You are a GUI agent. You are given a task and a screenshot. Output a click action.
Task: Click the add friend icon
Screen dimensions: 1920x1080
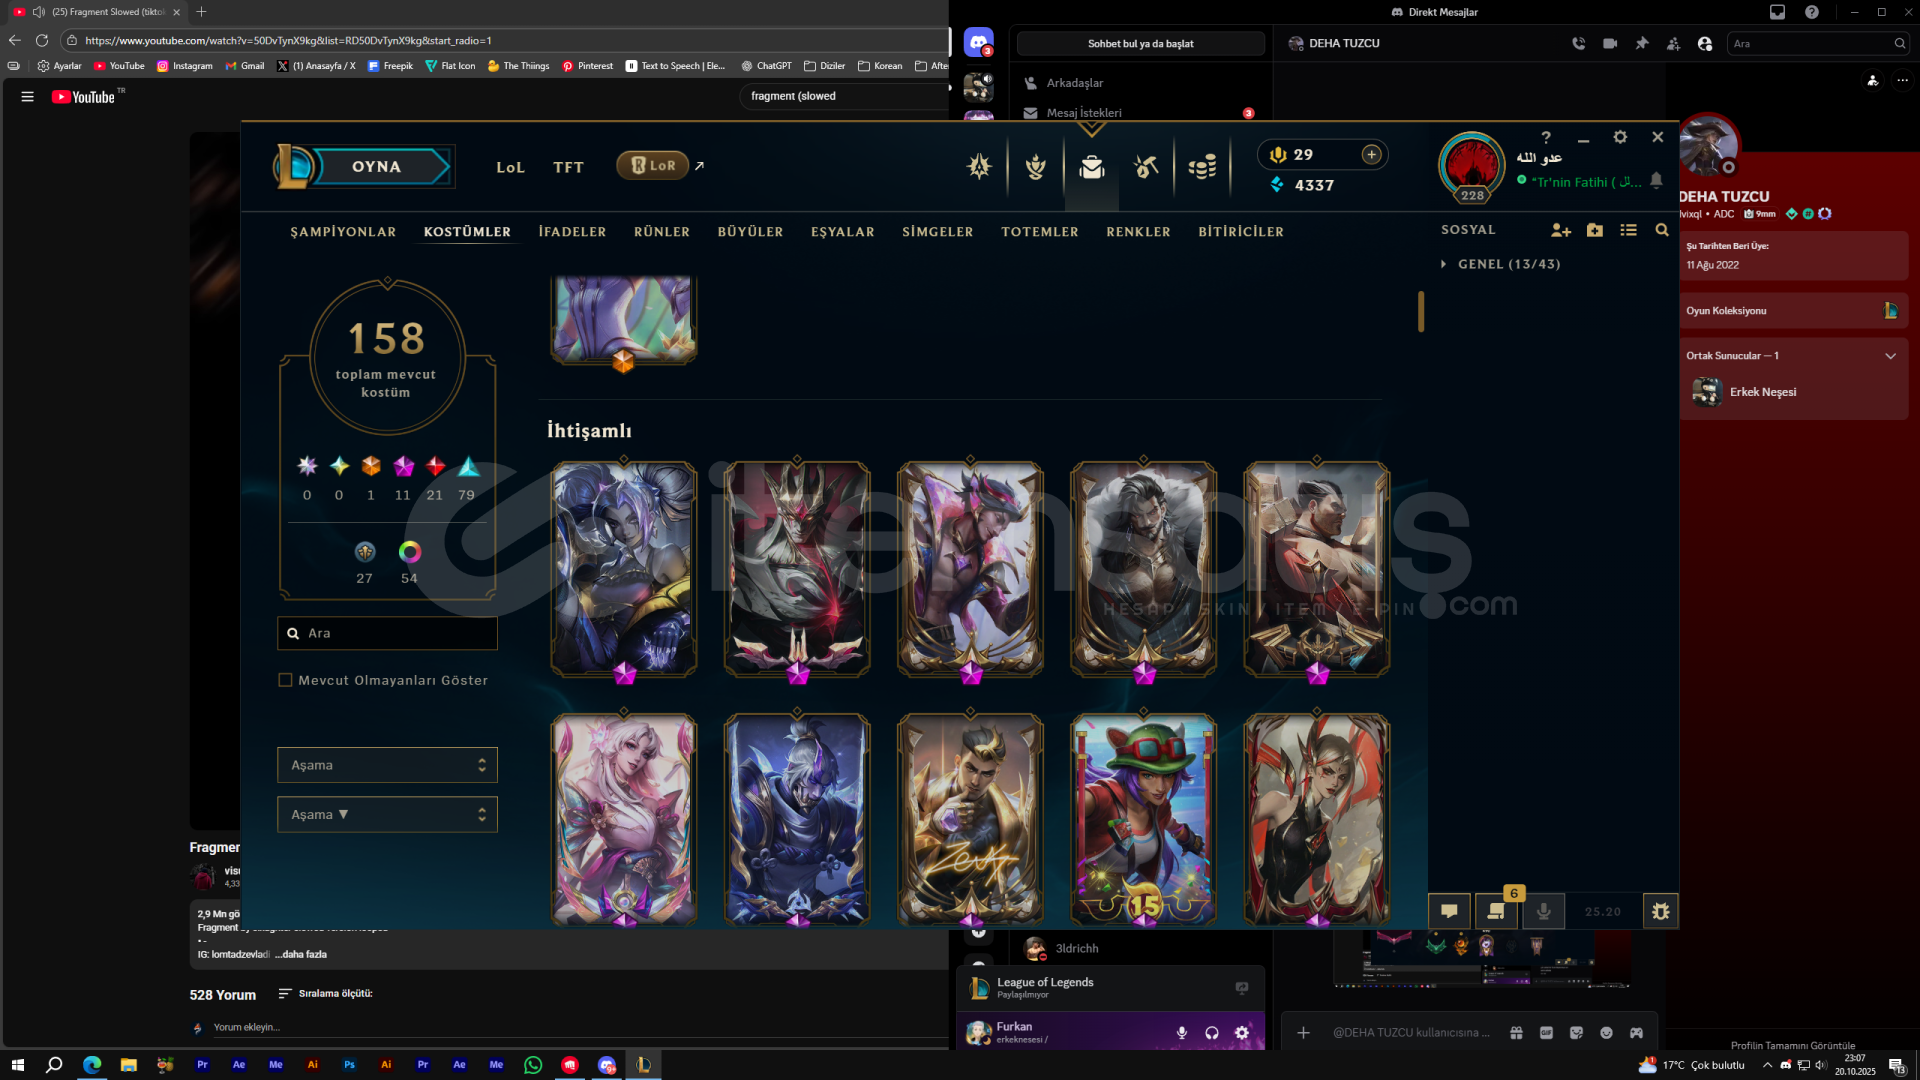coord(1560,230)
